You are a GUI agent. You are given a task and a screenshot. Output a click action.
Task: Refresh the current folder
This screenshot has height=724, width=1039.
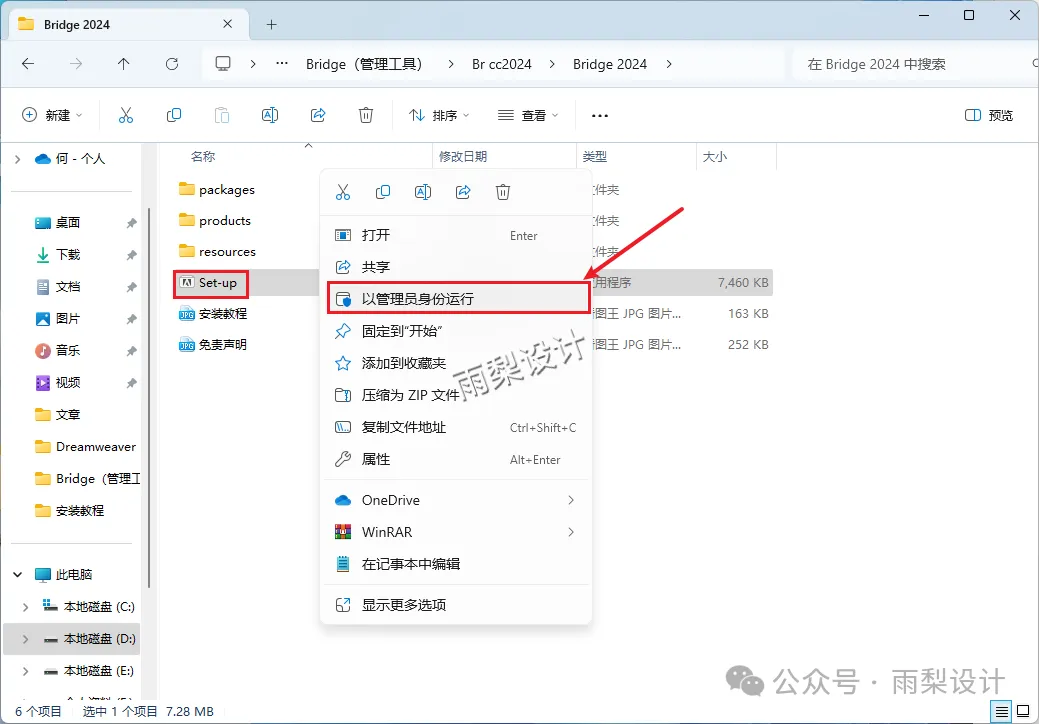[x=172, y=64]
